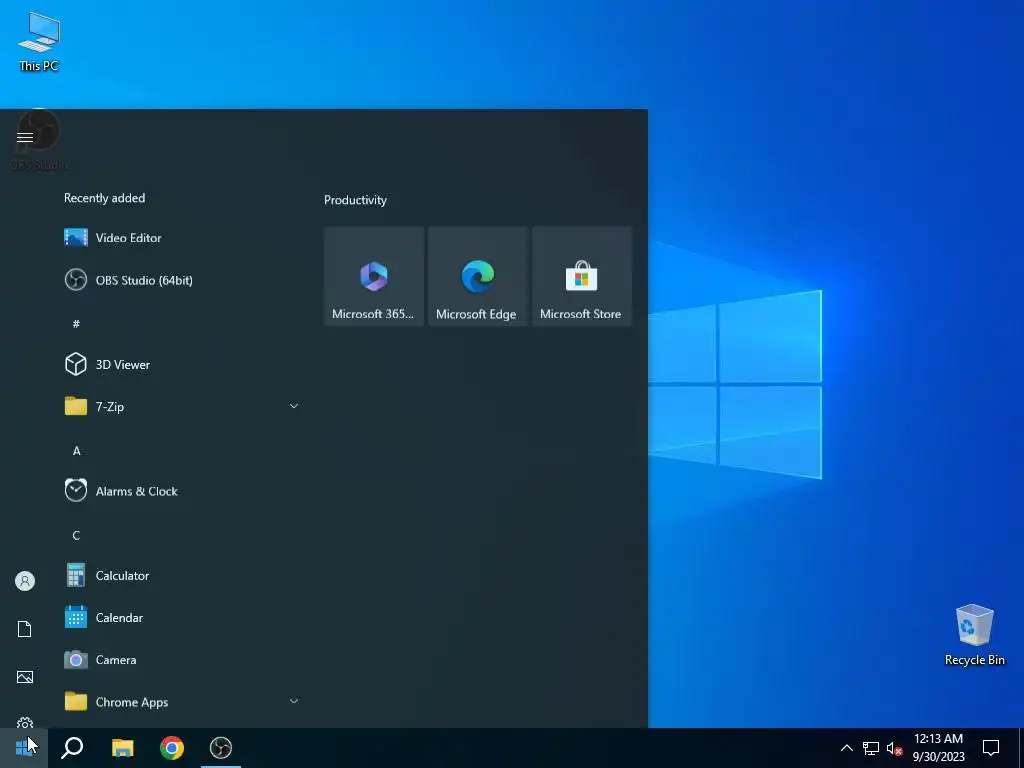
Task: Select the This PC desktop icon
Action: (39, 41)
